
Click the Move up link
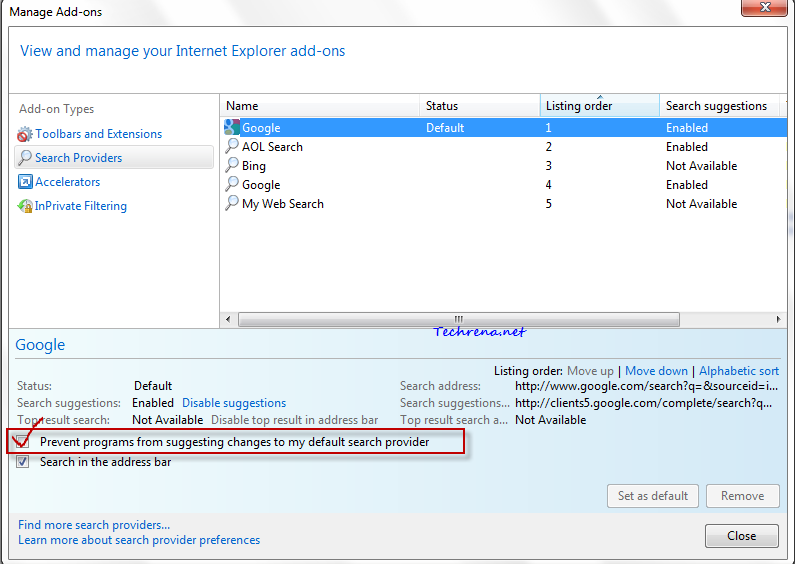coord(590,371)
